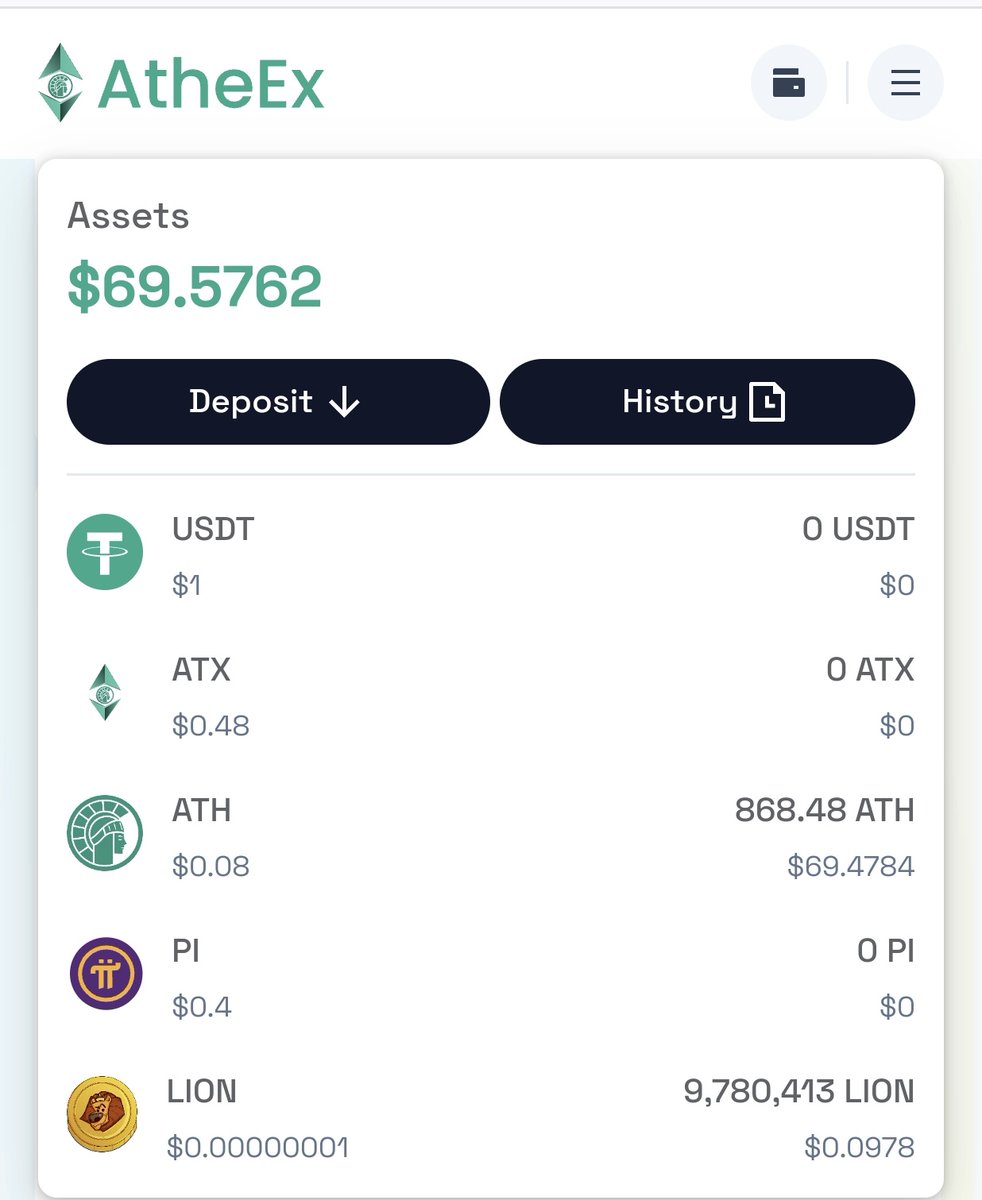Click the Deposit button
982x1200 pixels.
pos(278,402)
